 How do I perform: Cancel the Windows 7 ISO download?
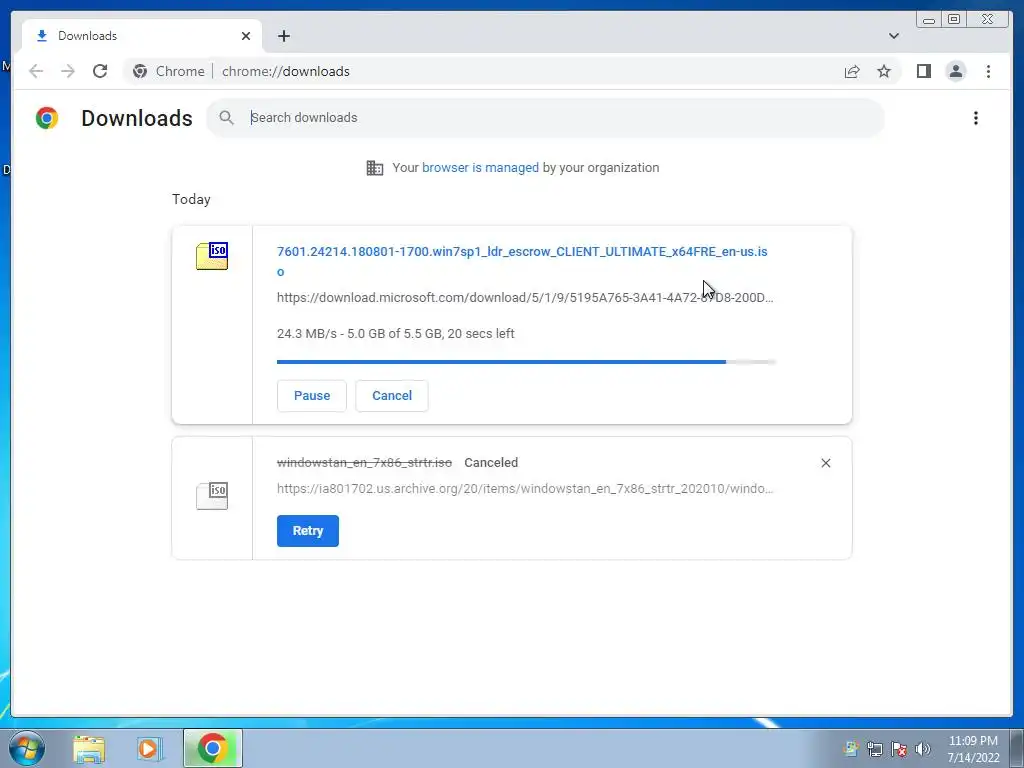click(x=392, y=396)
